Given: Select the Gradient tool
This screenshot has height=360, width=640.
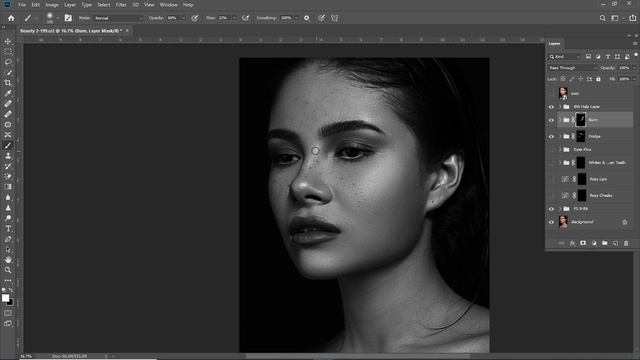Looking at the screenshot, I should pos(8,187).
